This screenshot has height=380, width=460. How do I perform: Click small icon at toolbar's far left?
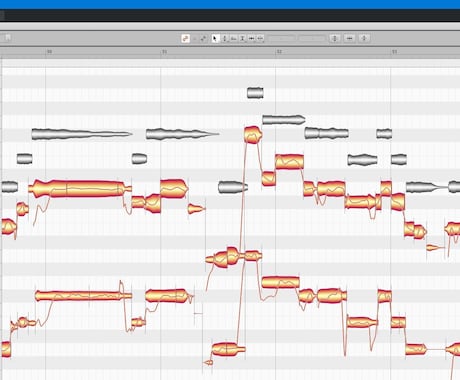pos(7,38)
